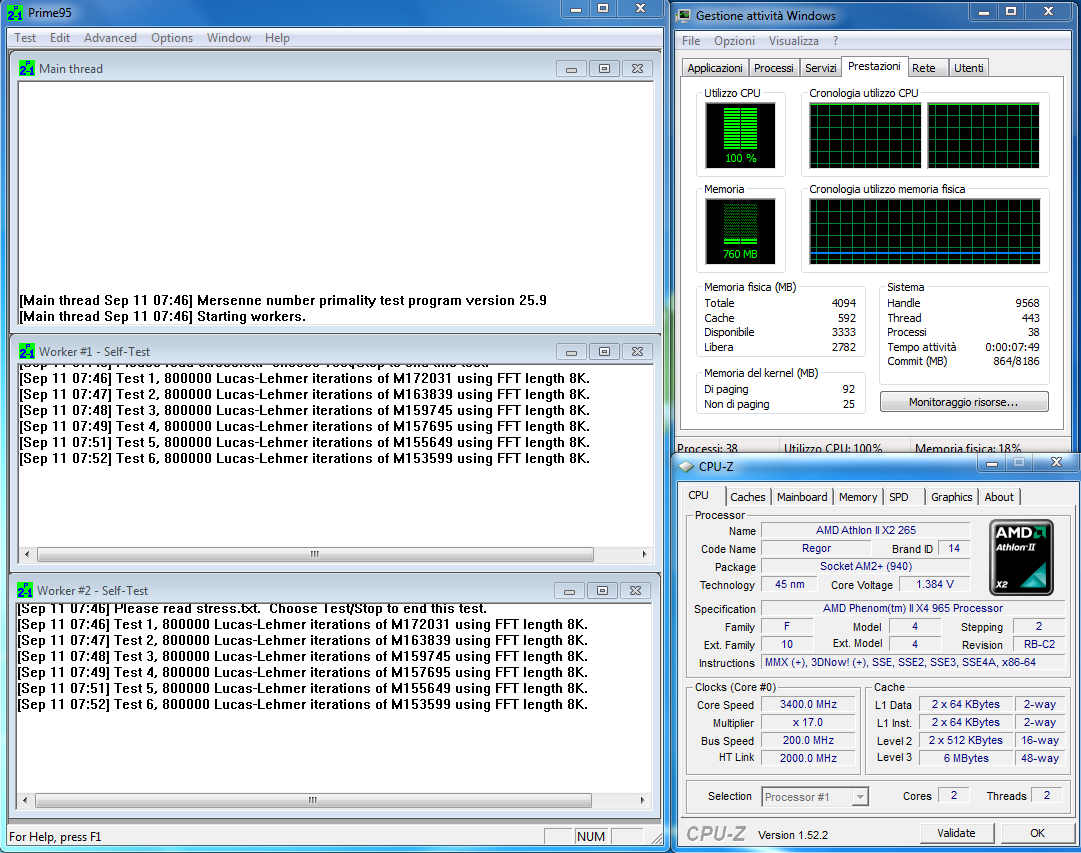Screen dimensions: 1081x853
Task: Open the File menu in Task Manager
Action: point(691,41)
